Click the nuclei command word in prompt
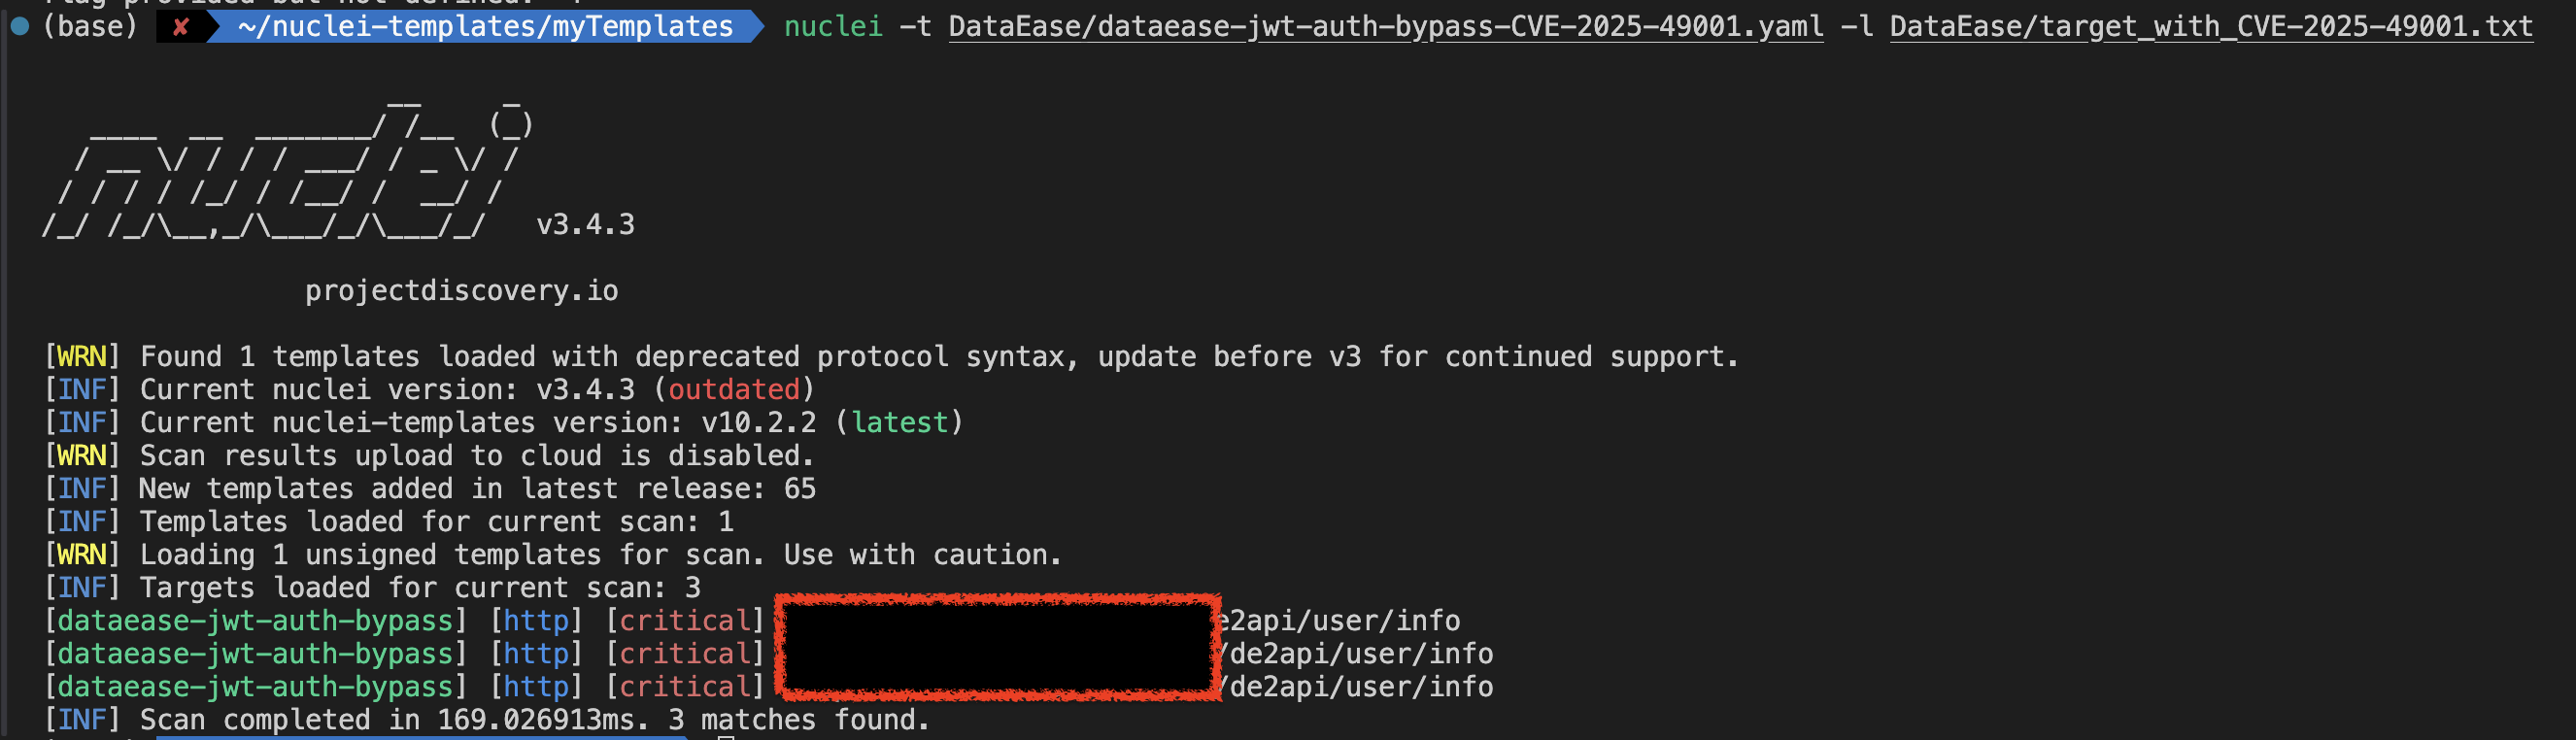The width and height of the screenshot is (2576, 740). tap(833, 27)
